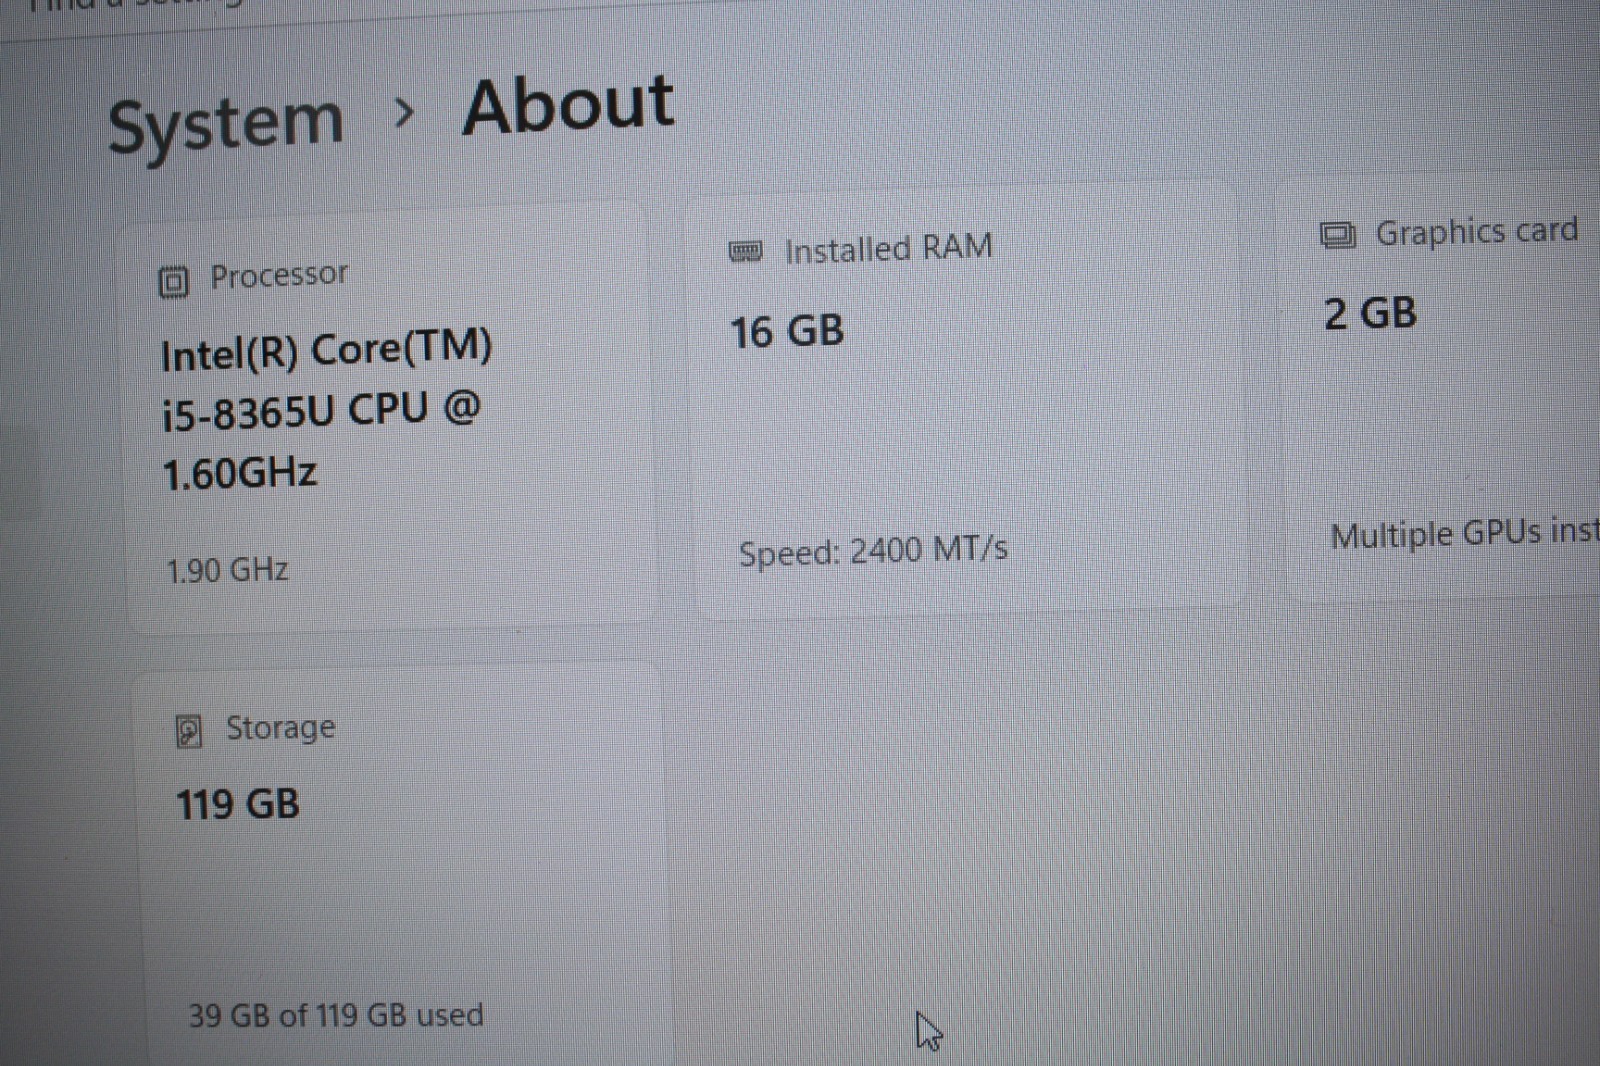The image size is (1600, 1066).
Task: Click the Processor chip icon
Action: point(173,282)
